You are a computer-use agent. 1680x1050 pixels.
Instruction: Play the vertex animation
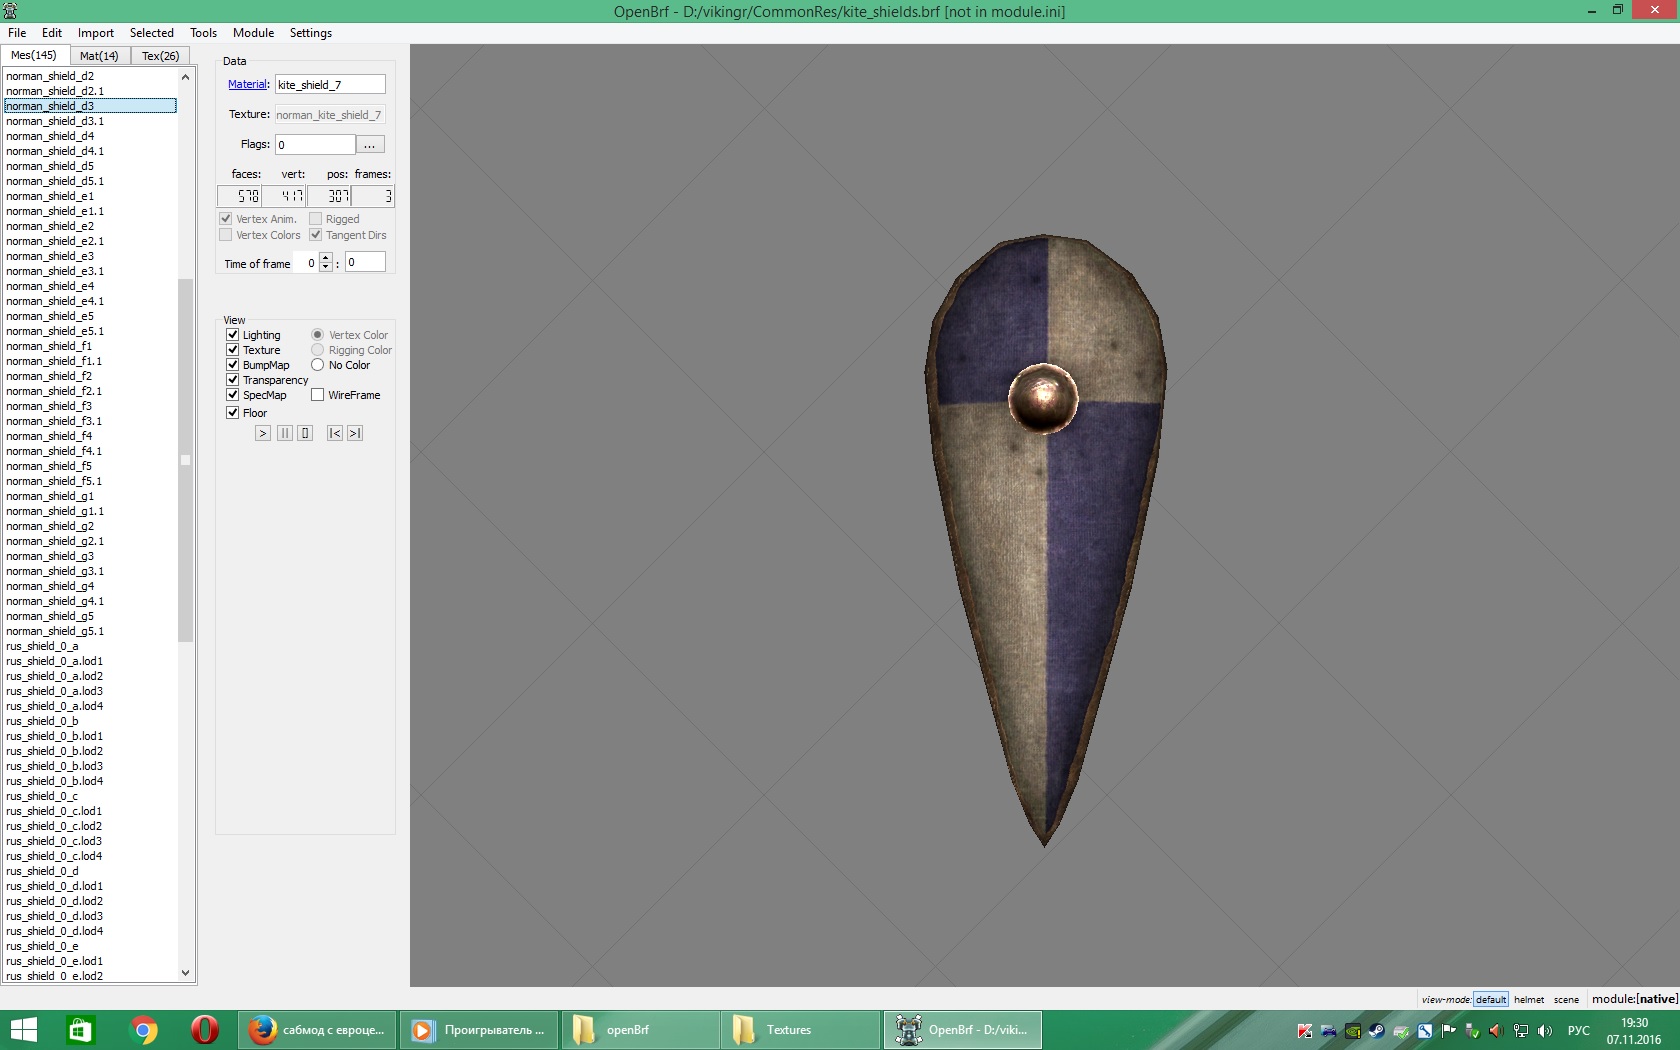(262, 433)
